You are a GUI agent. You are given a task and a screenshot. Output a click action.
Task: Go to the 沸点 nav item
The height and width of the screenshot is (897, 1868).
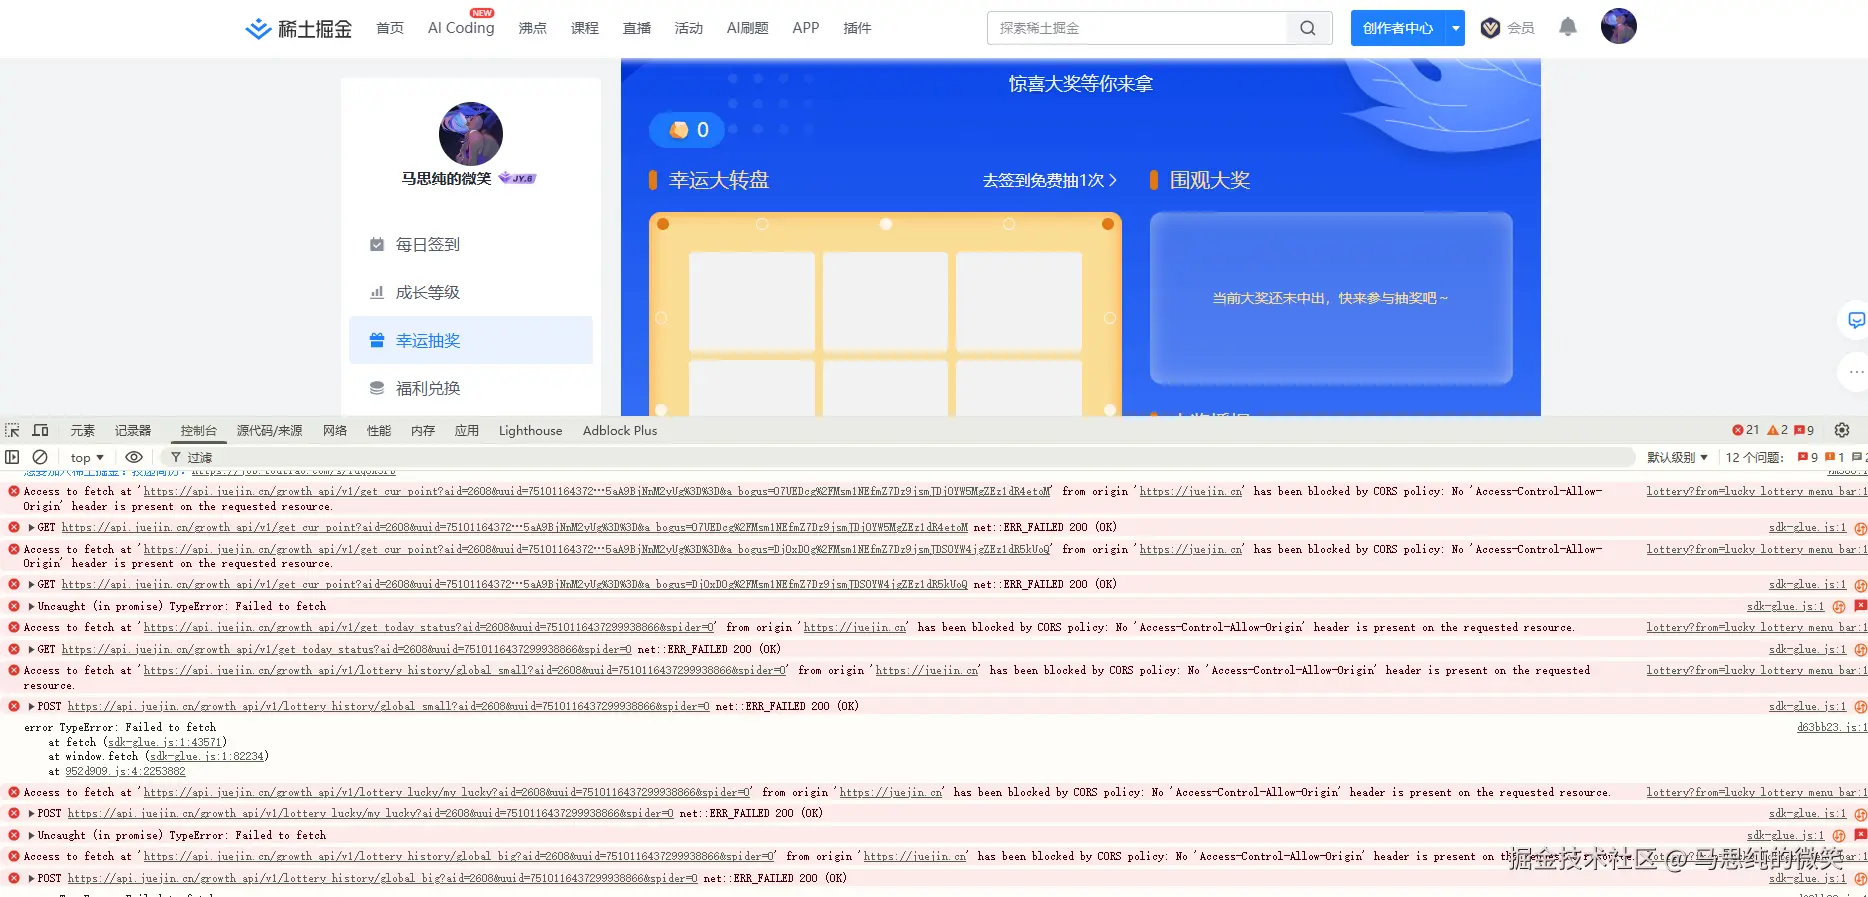coord(532,28)
